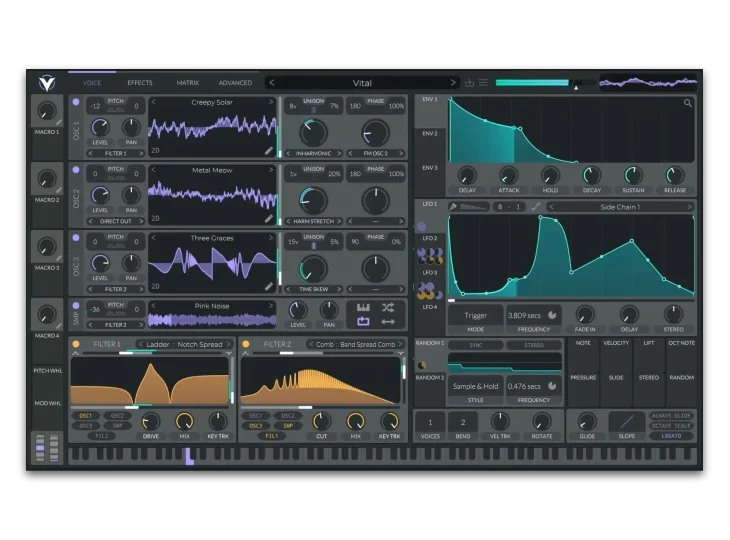The image size is (730, 540).
Task: Open LFO mode Trigger dropdown
Action: tap(475, 315)
